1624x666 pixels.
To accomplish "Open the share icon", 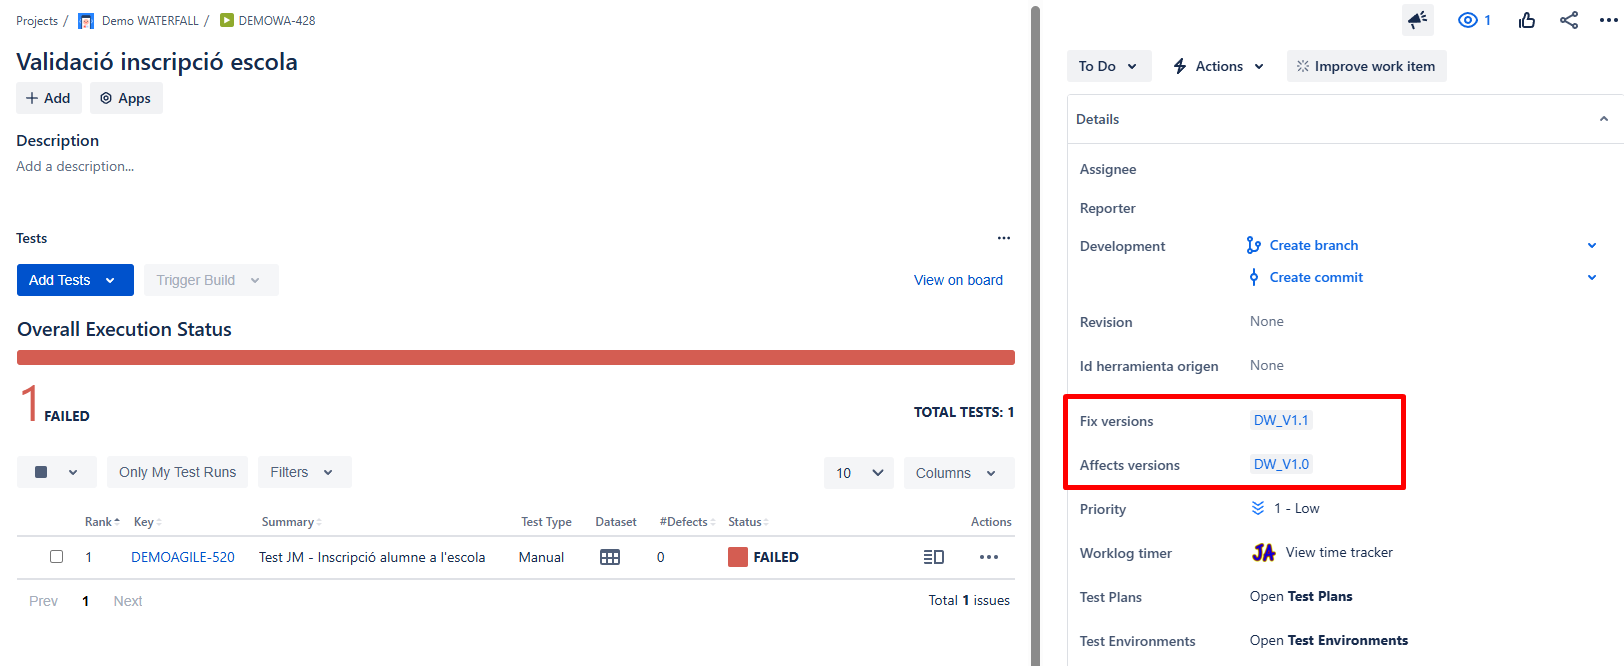I will [x=1569, y=20].
